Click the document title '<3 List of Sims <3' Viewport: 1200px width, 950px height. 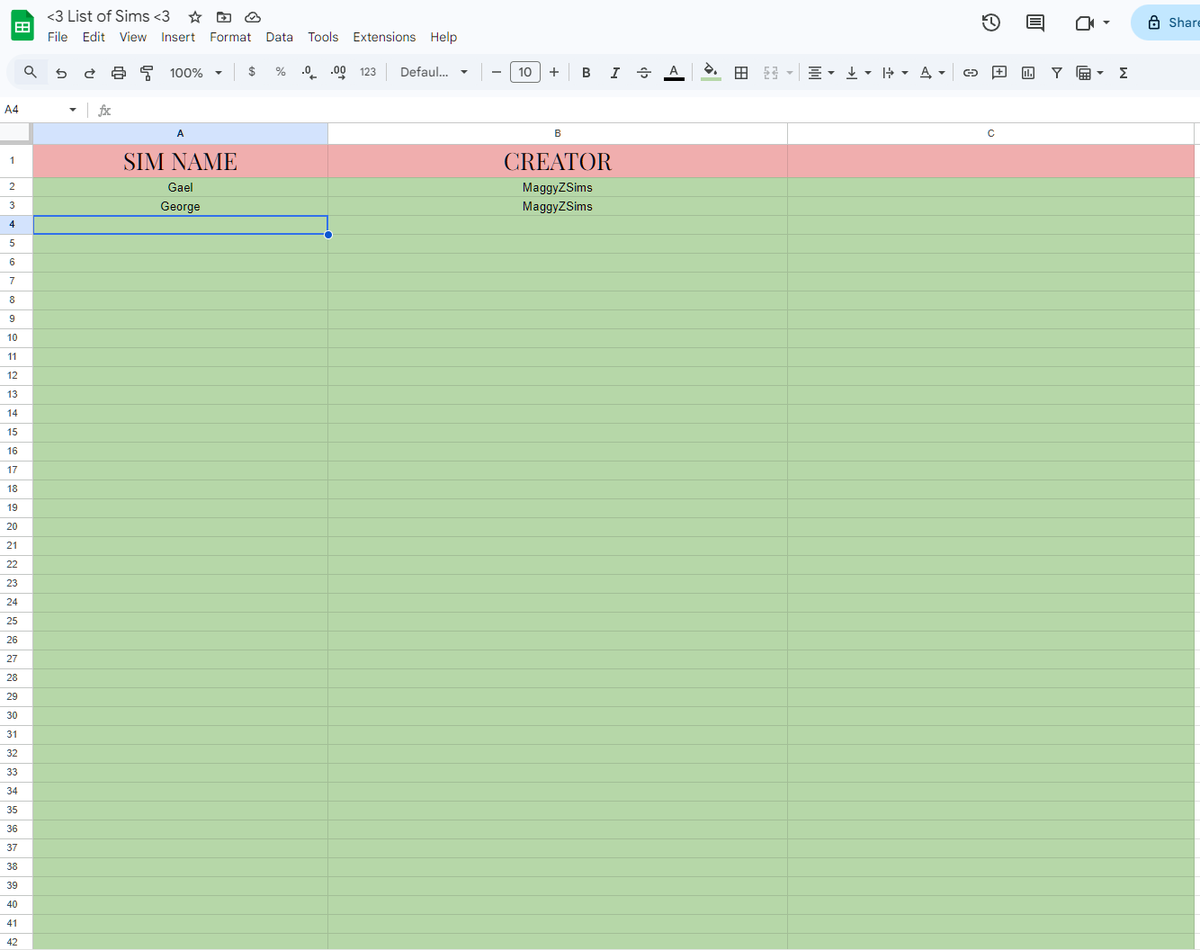click(109, 16)
